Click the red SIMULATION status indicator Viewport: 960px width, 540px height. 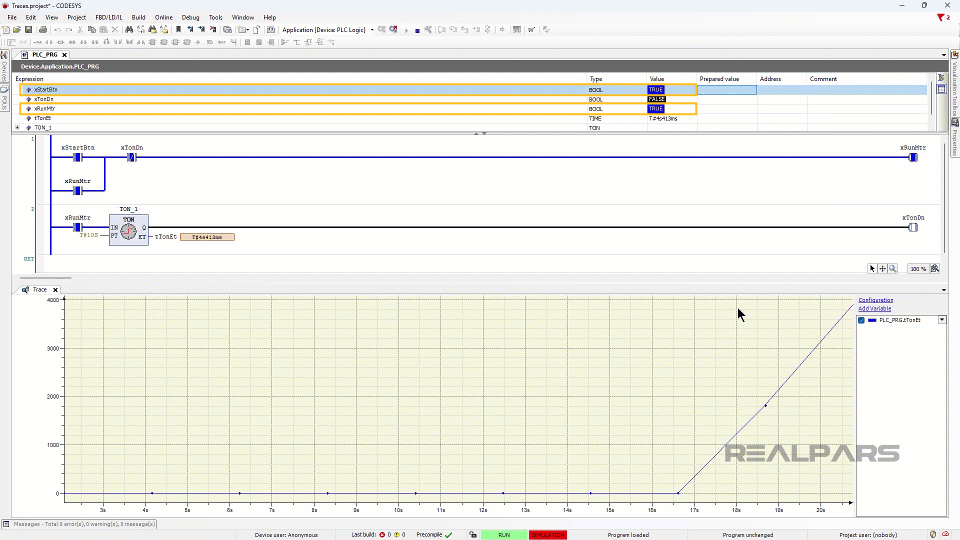coord(548,534)
